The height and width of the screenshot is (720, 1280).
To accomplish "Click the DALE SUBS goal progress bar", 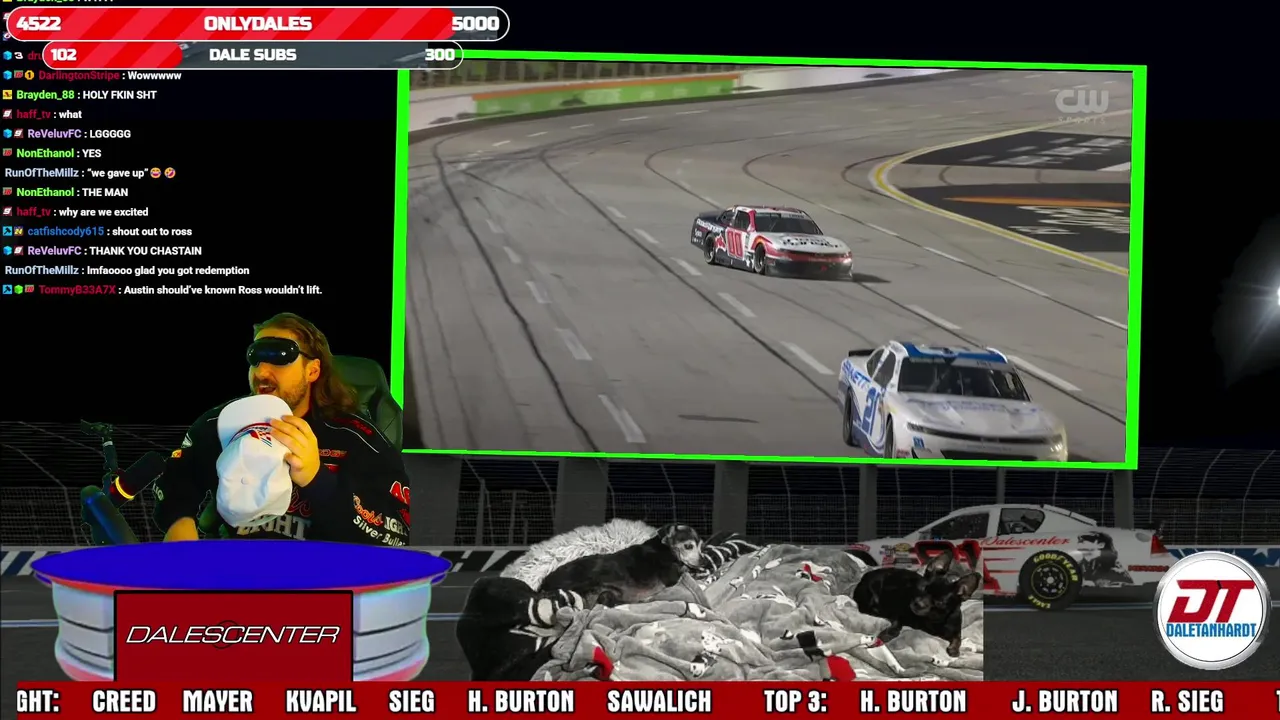I will click(x=252, y=55).
